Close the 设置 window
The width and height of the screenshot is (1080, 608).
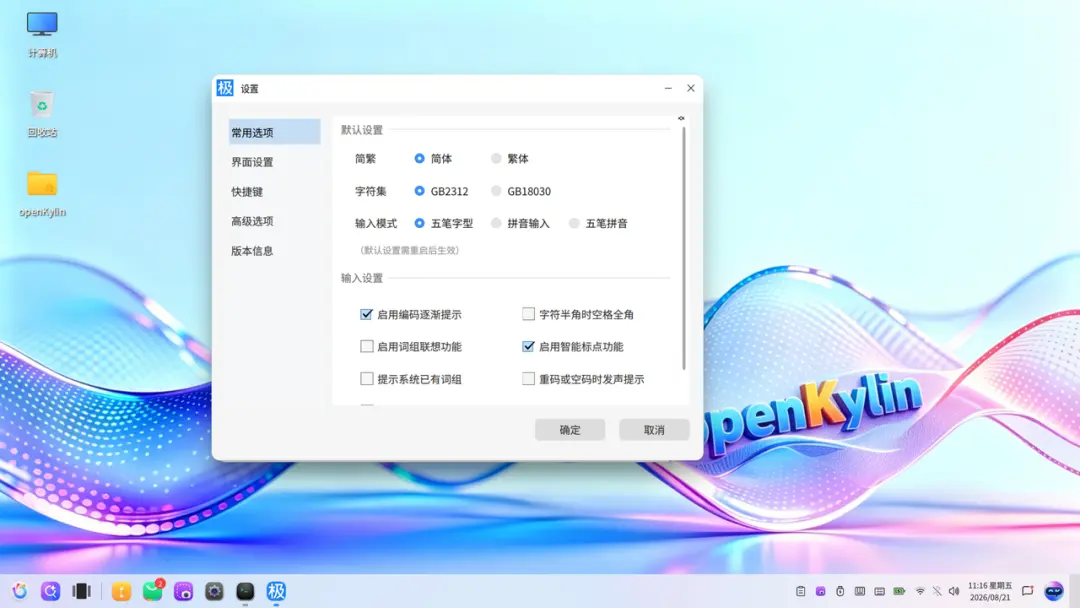(x=691, y=88)
